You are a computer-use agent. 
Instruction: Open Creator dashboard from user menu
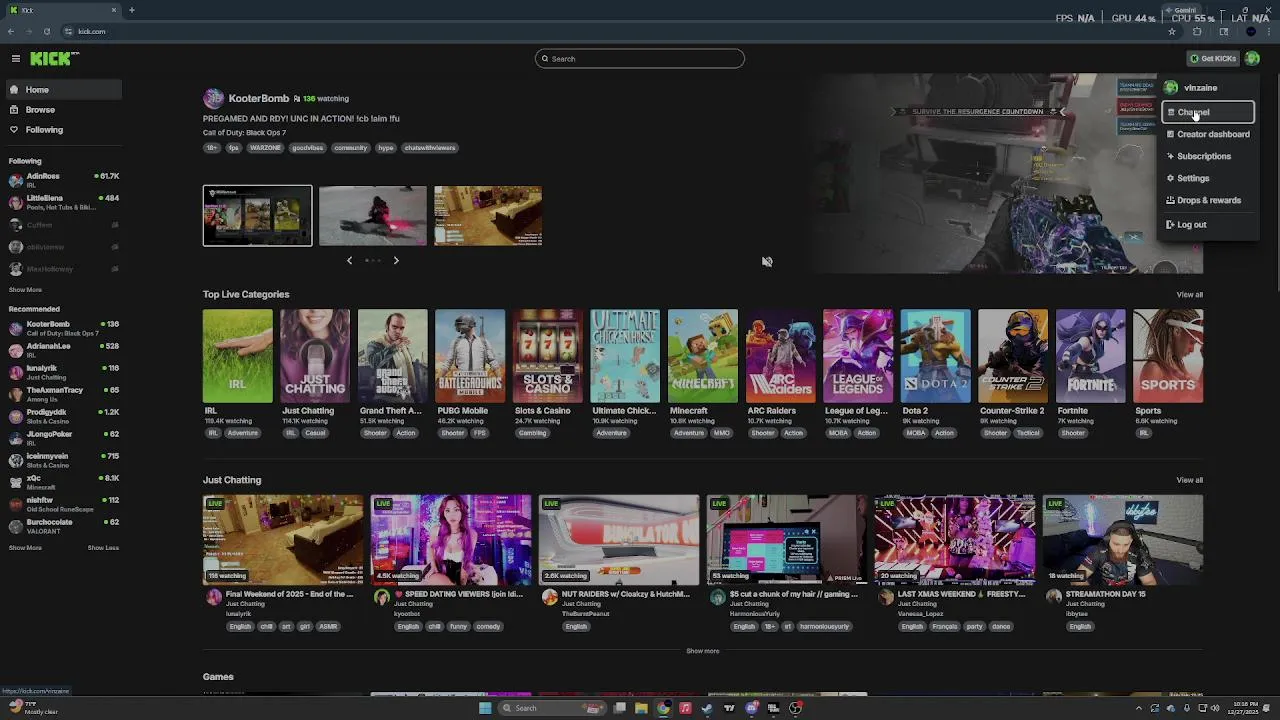1208,134
